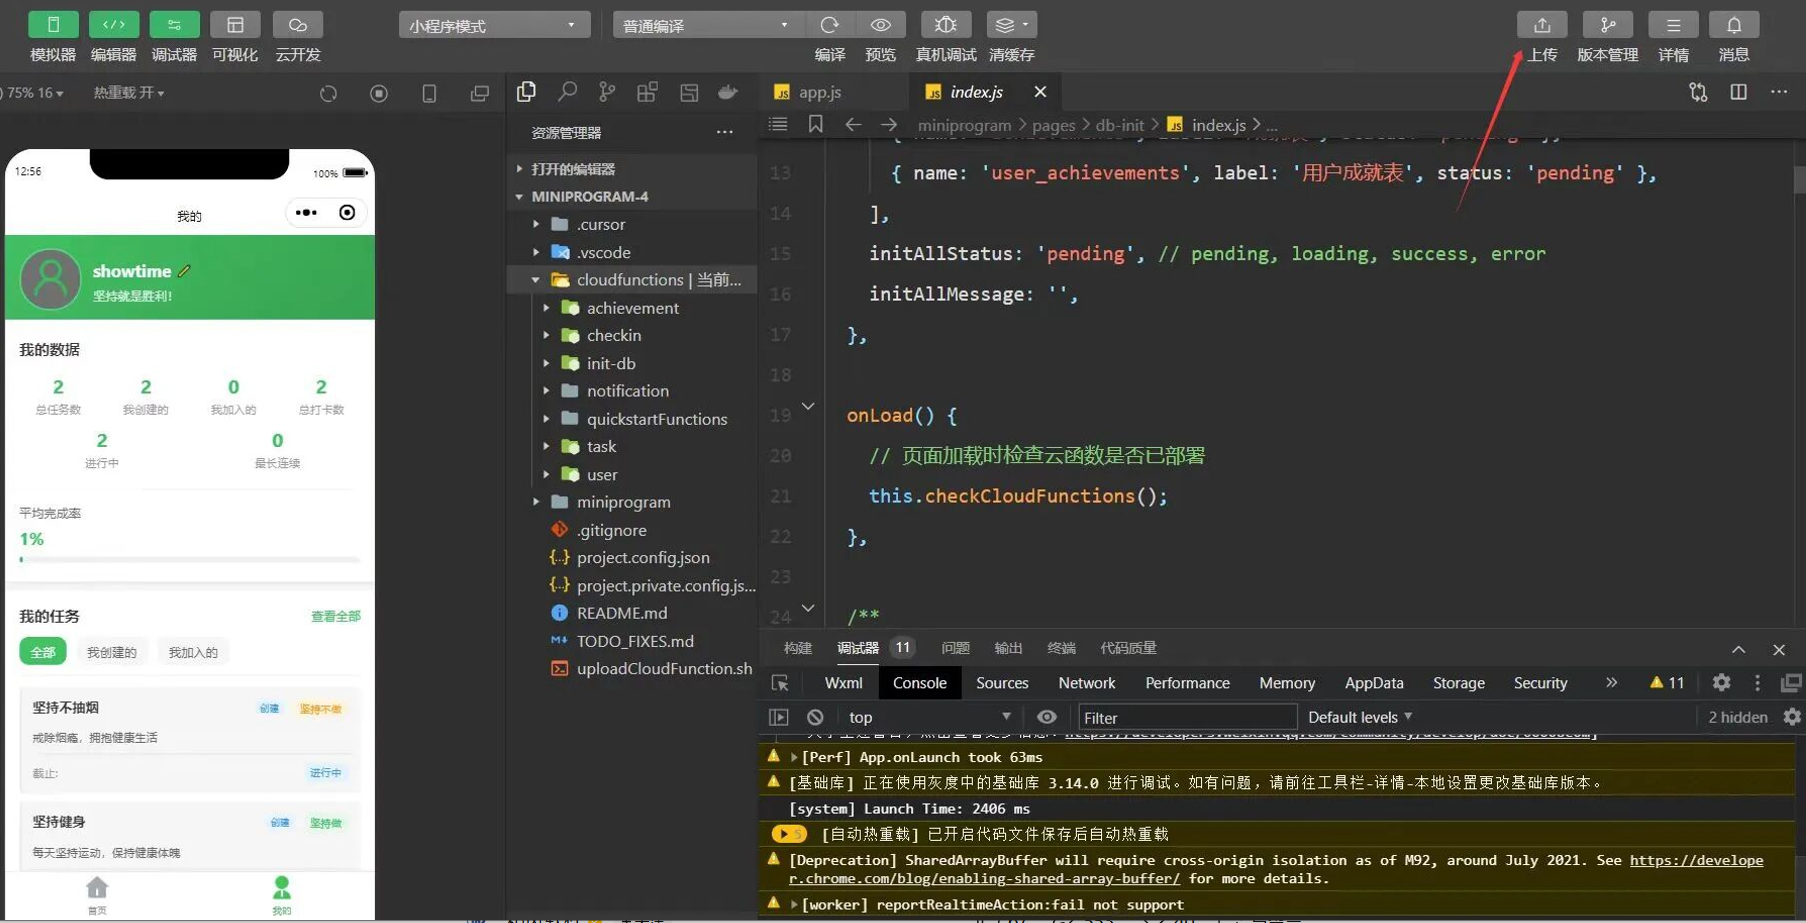Switch to the app.js editor tab
This screenshot has height=923, width=1806.
click(x=819, y=92)
